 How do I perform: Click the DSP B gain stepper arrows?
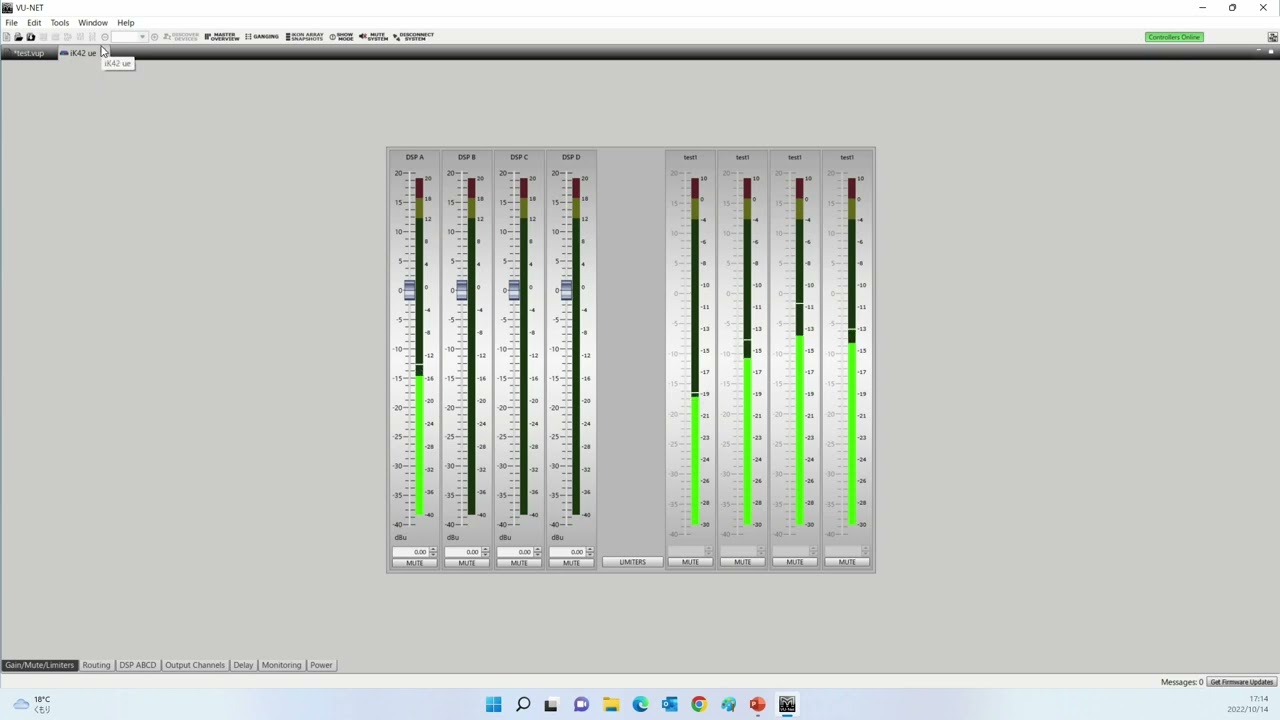tap(485, 552)
